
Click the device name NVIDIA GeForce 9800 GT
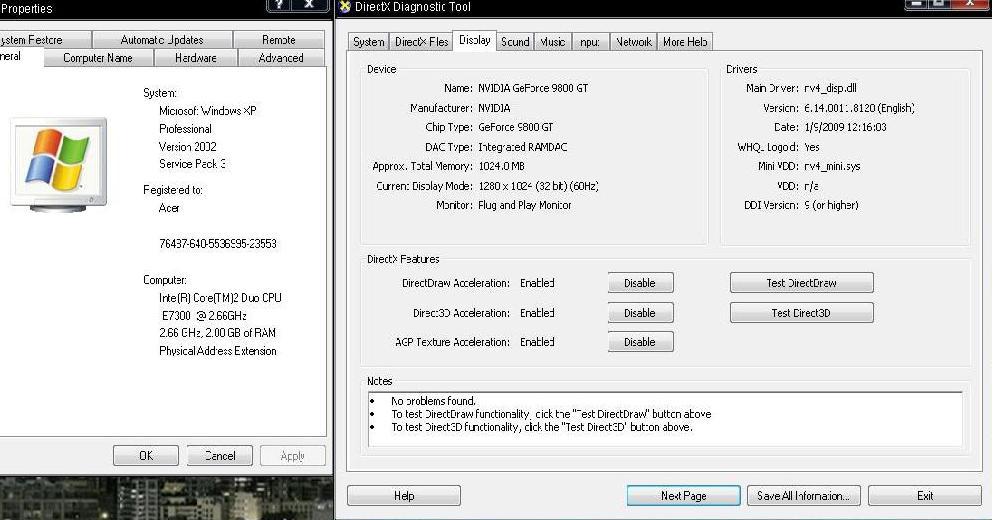coord(533,88)
